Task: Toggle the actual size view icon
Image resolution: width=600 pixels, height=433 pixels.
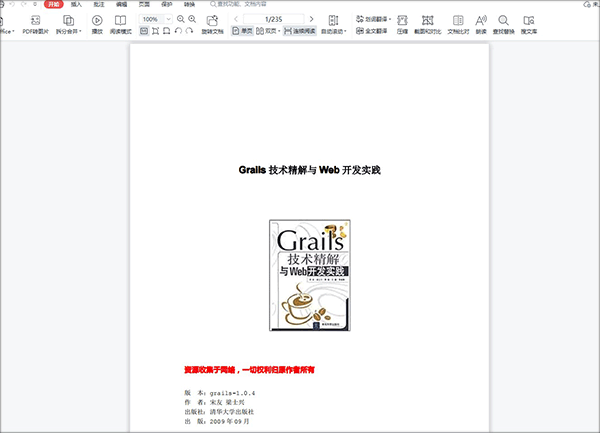Action: [144, 31]
